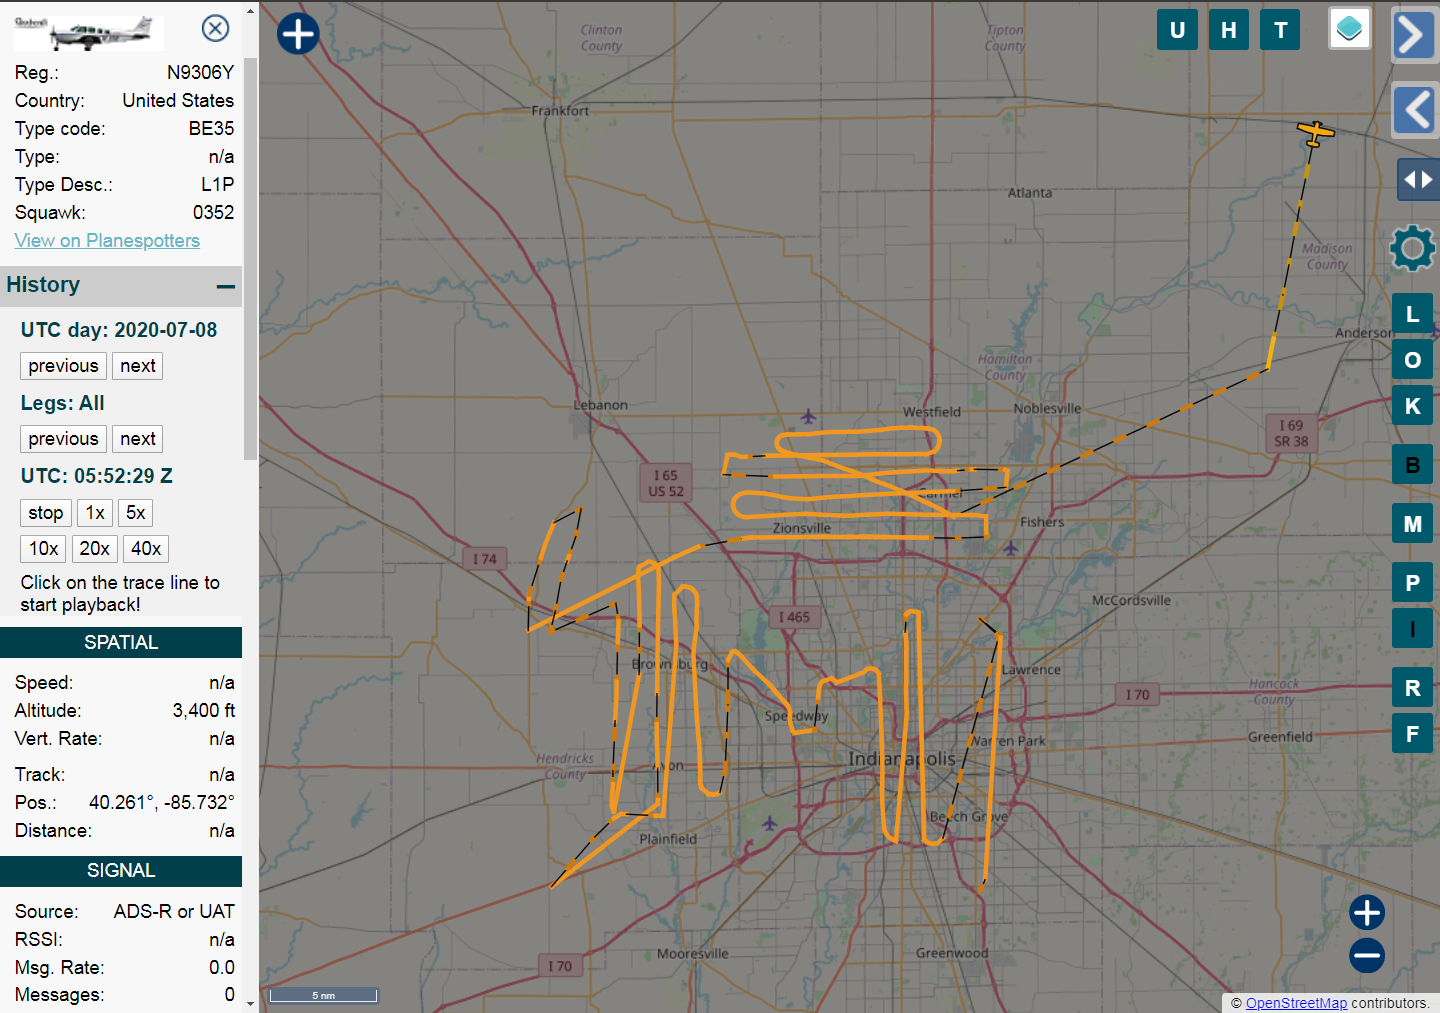
Task: Toggle sidebar with the double-arrow button
Action: point(1417,180)
